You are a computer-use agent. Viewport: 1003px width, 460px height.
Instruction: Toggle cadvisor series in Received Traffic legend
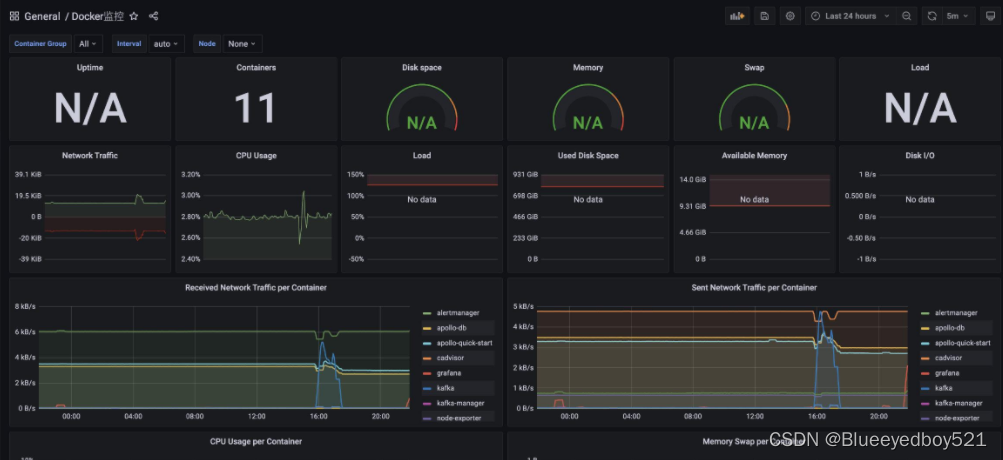450,358
